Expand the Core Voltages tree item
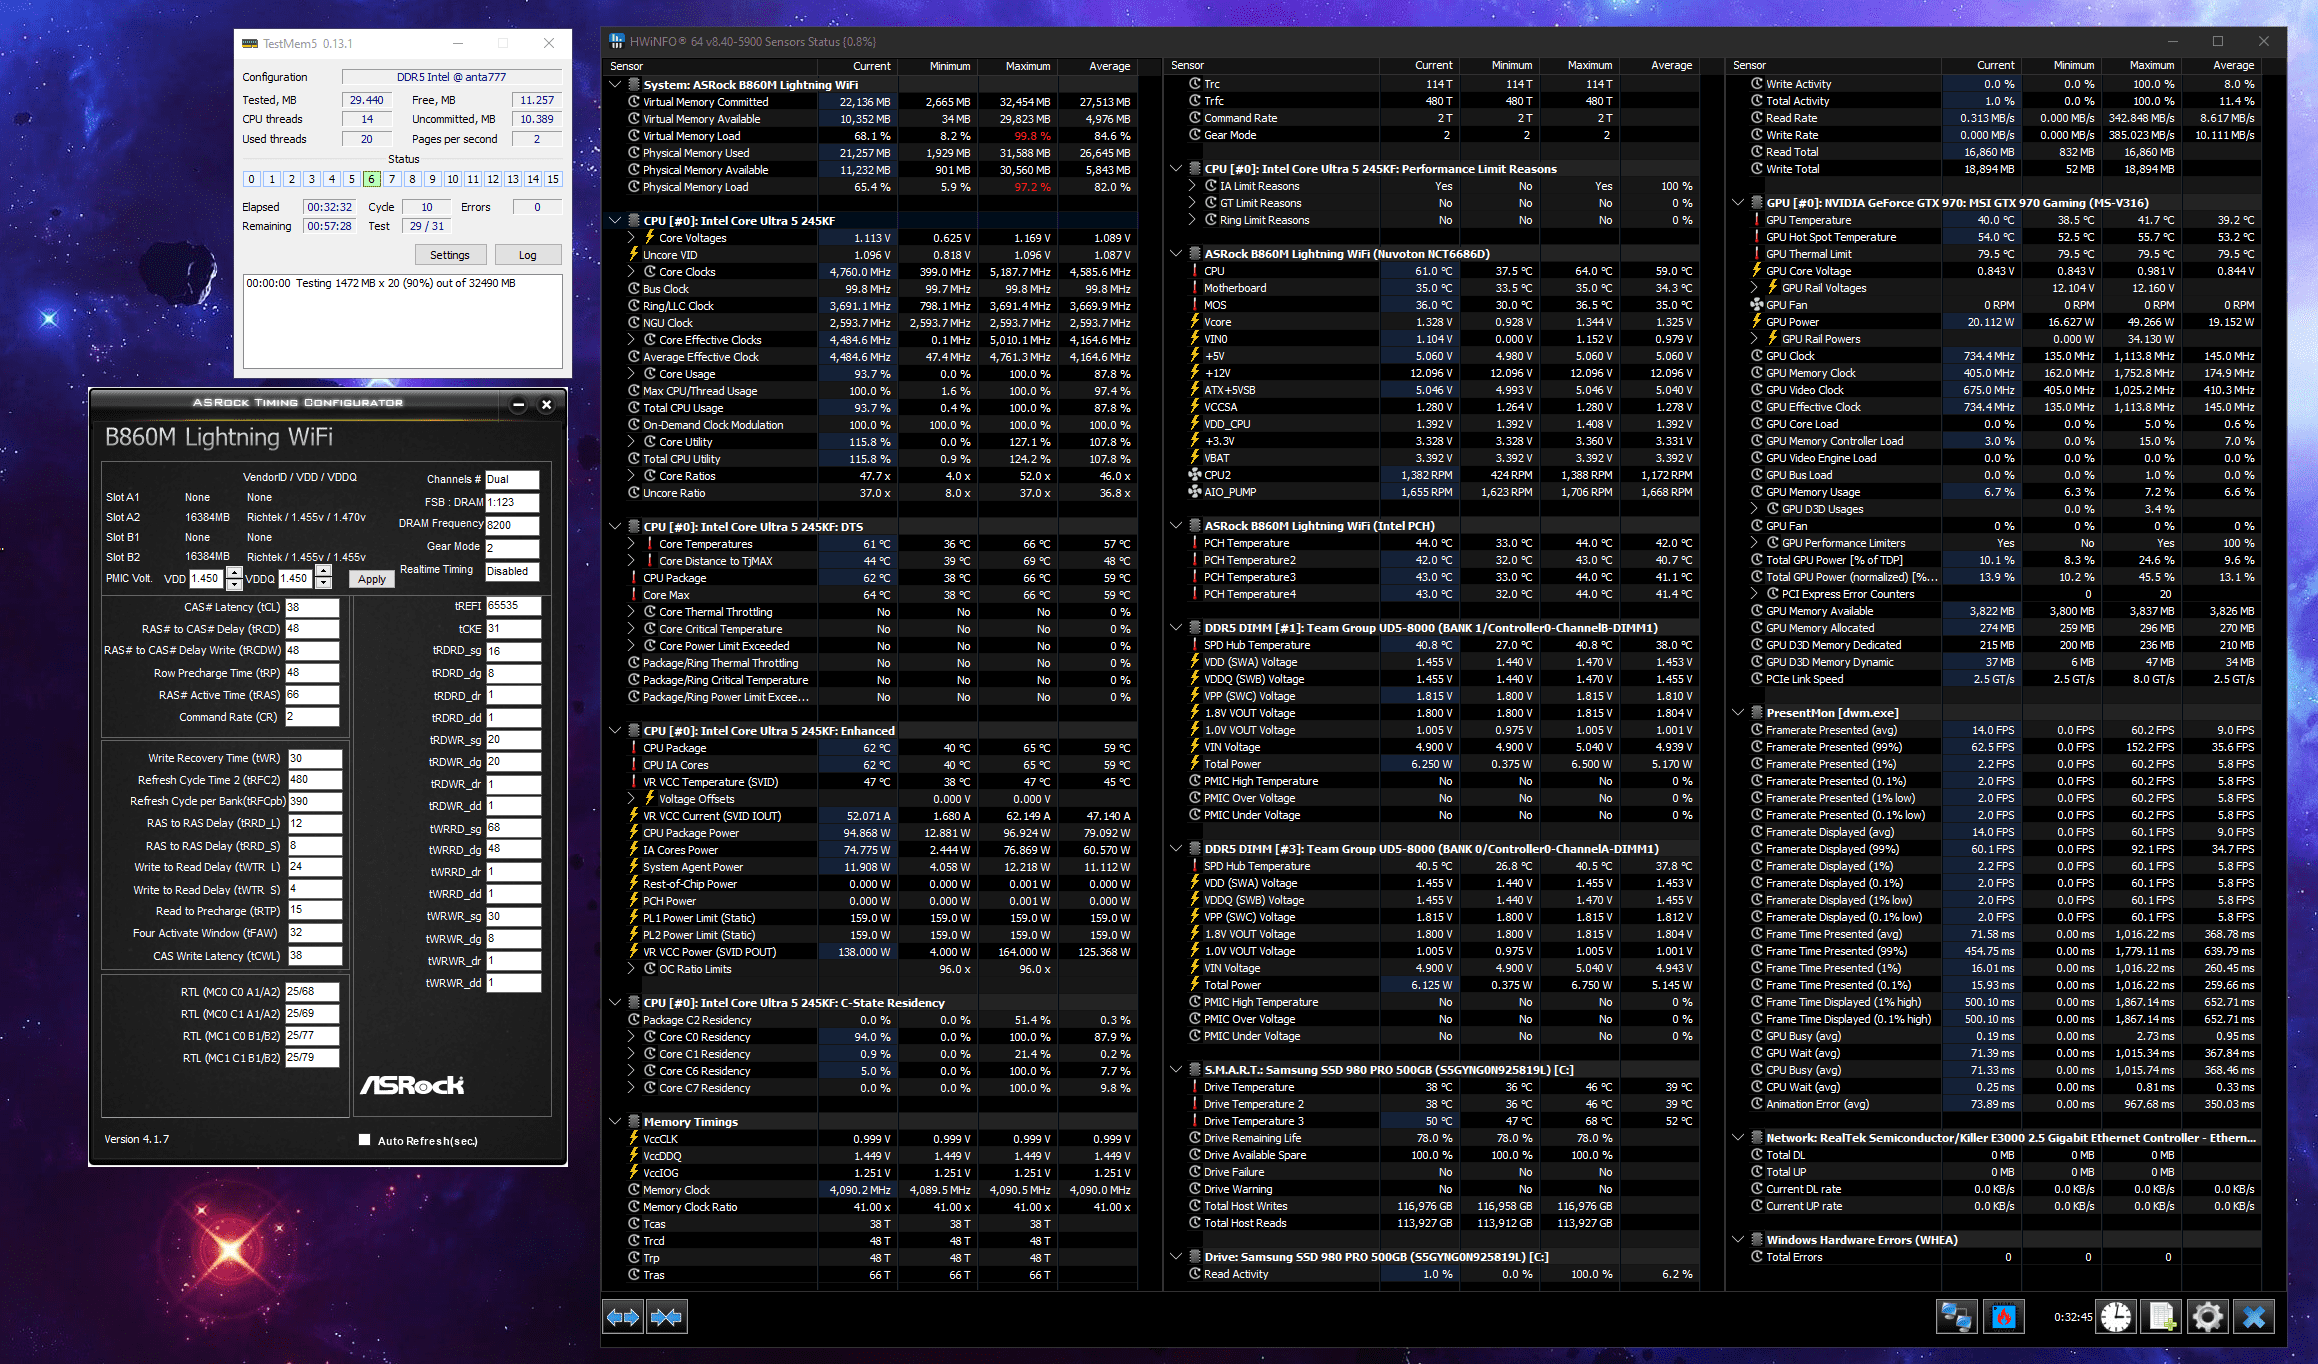The height and width of the screenshot is (1364, 2318). point(632,238)
